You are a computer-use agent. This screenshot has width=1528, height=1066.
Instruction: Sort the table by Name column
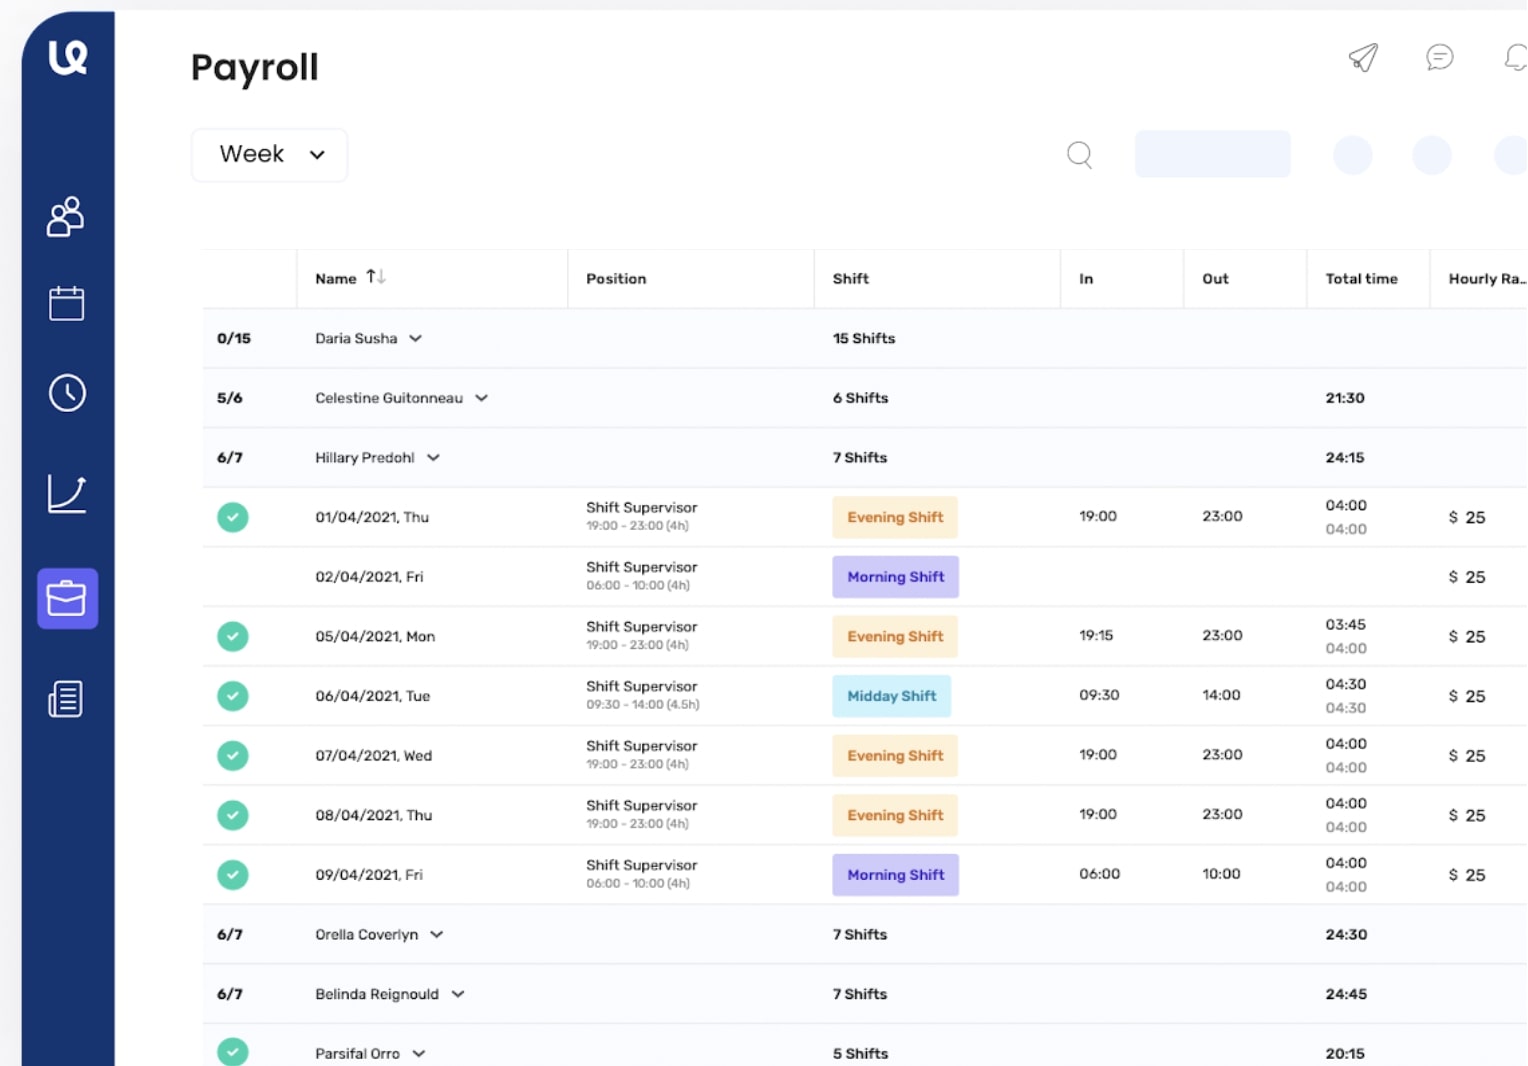376,278
